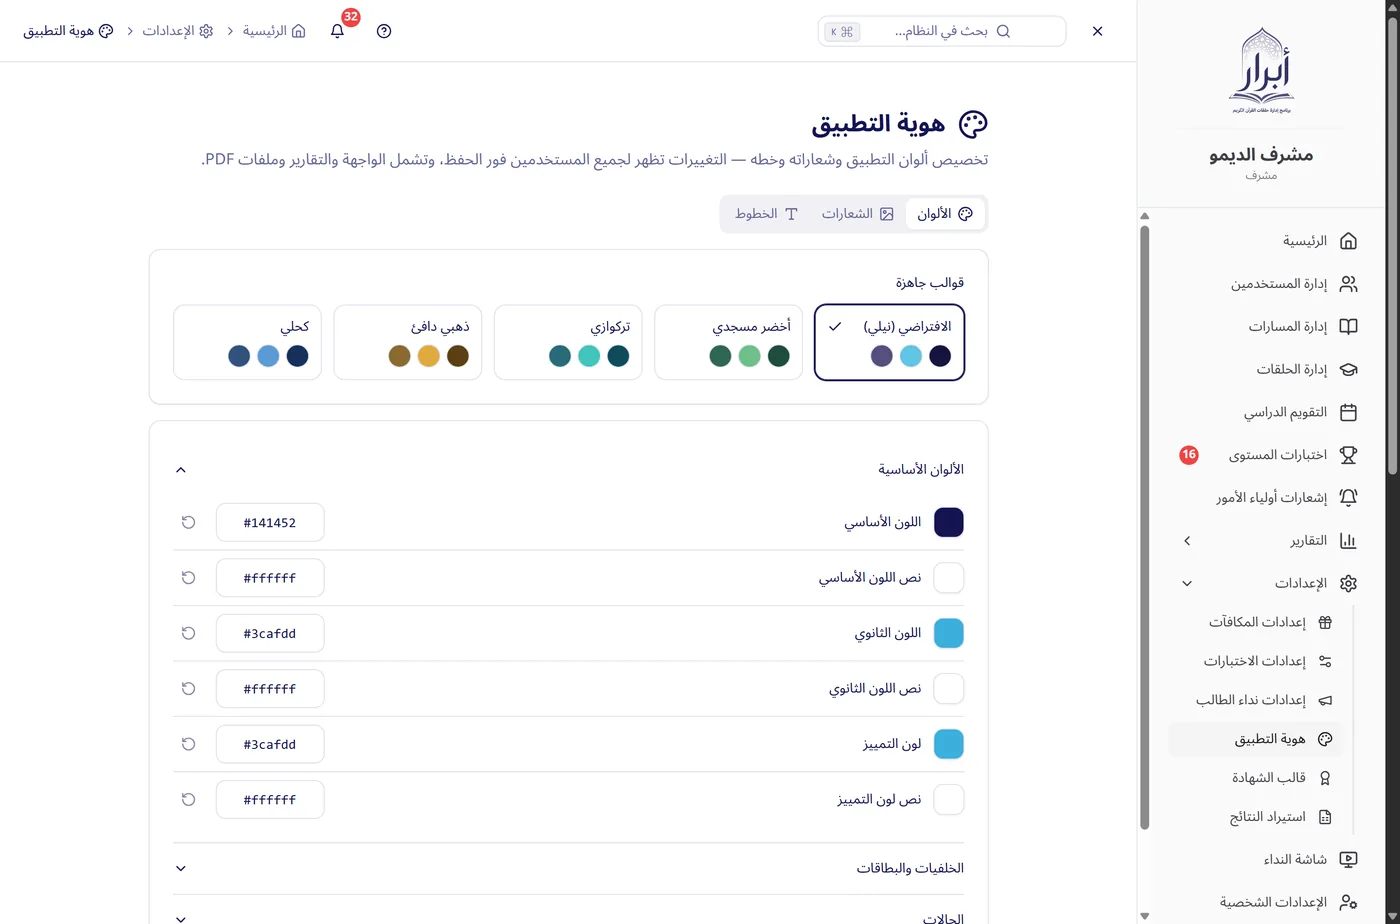Screen dimensions: 1400x924
Task: Reset نص لون التمييز value
Action: point(188,800)
